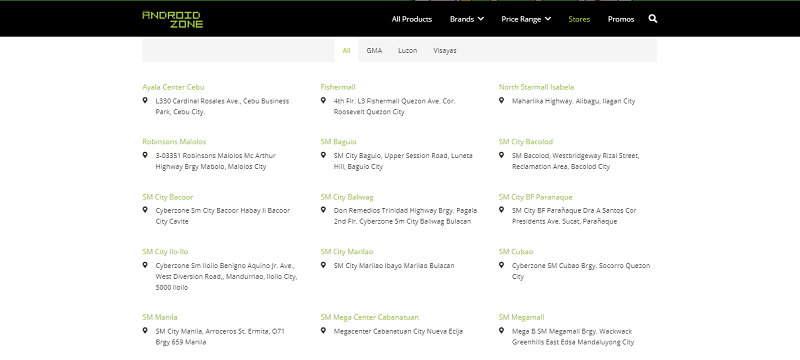
Task: Click the pin icon beside SM City BF Parañaque address
Action: coord(501,210)
